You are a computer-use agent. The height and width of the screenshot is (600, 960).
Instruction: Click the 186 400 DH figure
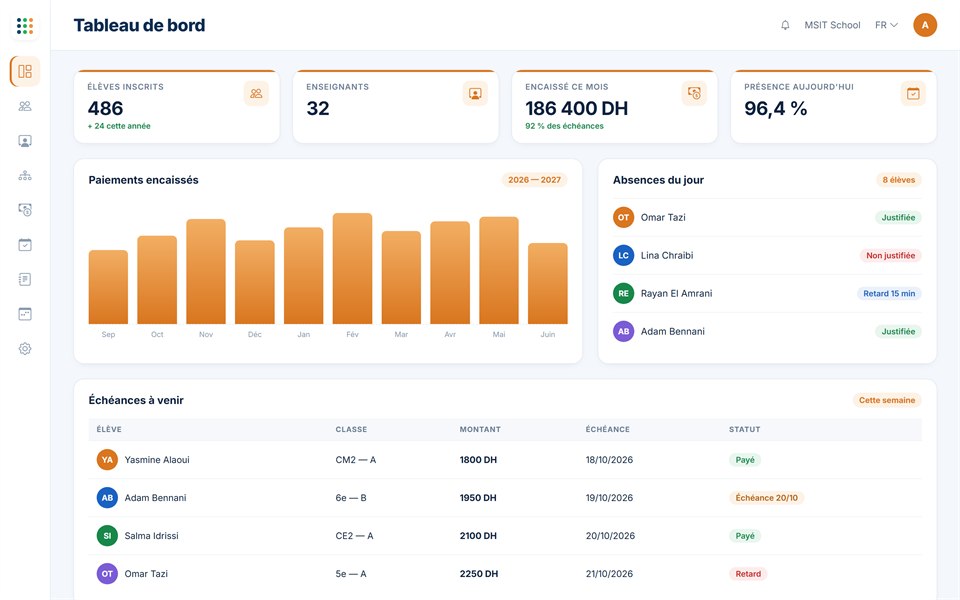click(577, 108)
